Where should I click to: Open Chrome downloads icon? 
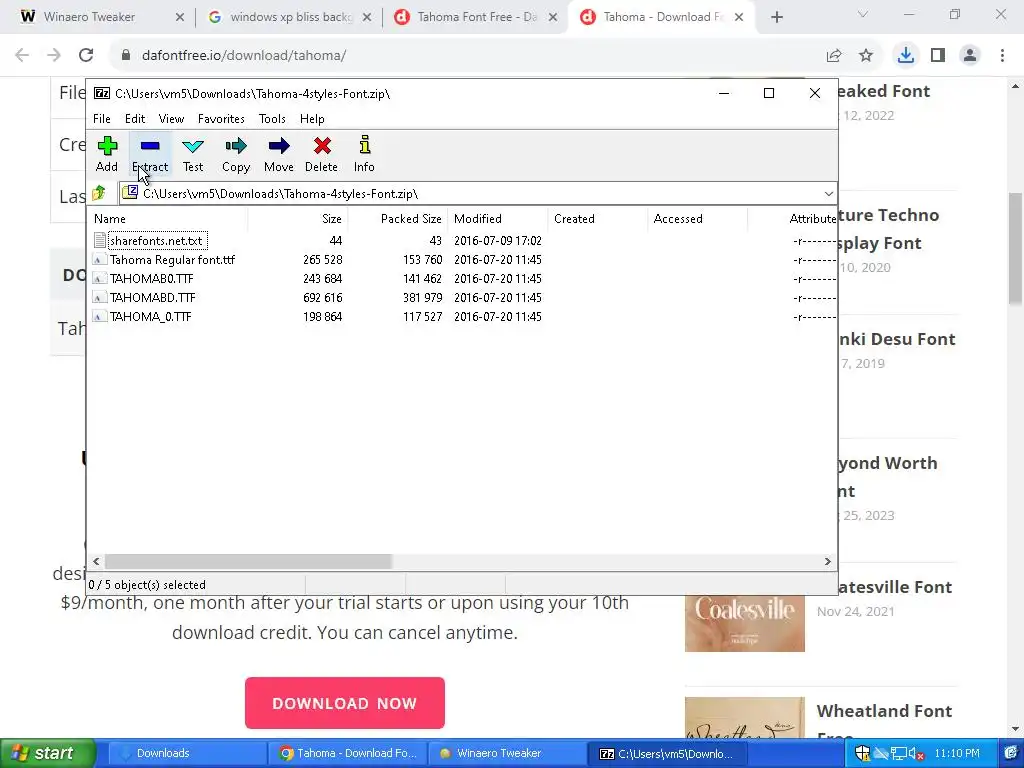[x=906, y=56]
